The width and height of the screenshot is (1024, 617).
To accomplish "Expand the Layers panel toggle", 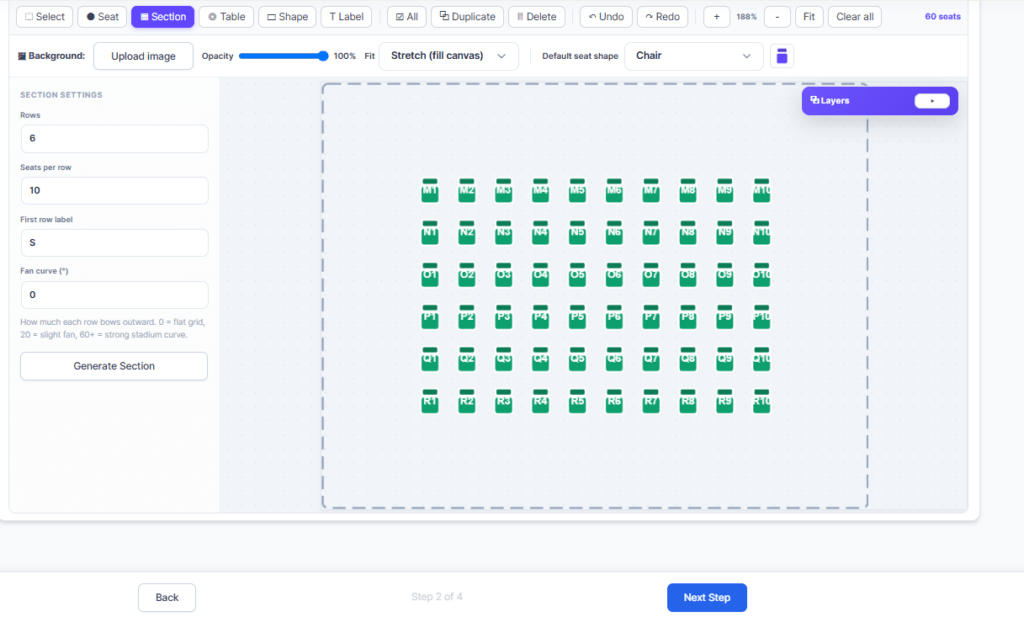I will (x=932, y=101).
